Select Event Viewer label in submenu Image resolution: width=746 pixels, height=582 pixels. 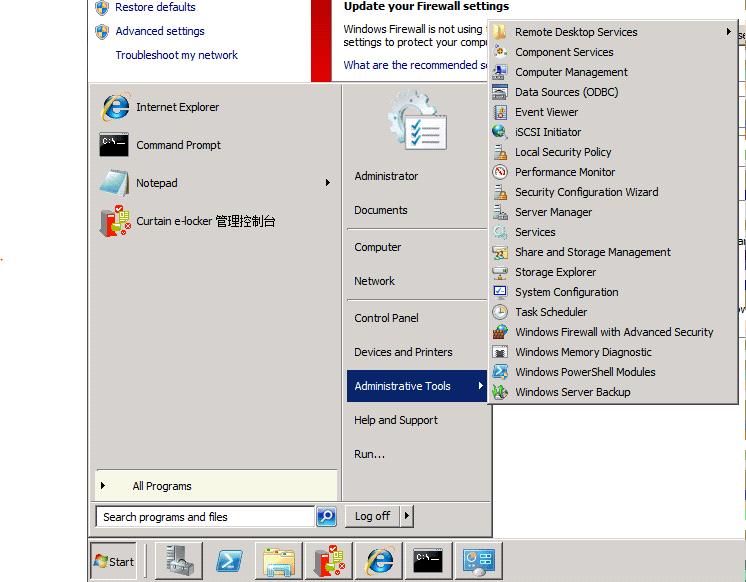546,112
